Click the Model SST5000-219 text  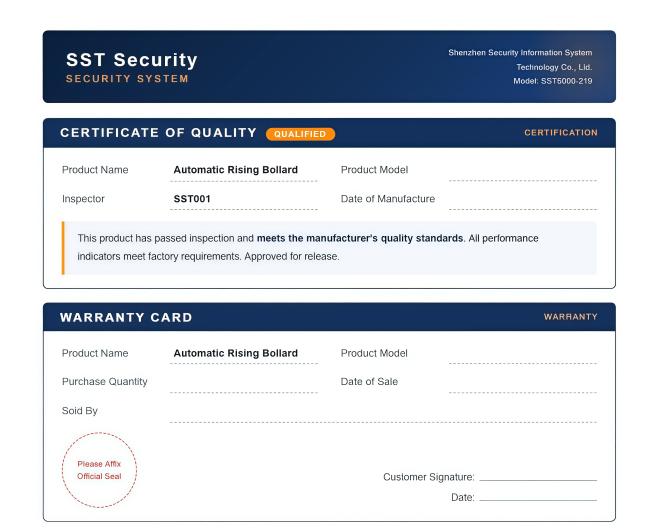(553, 81)
